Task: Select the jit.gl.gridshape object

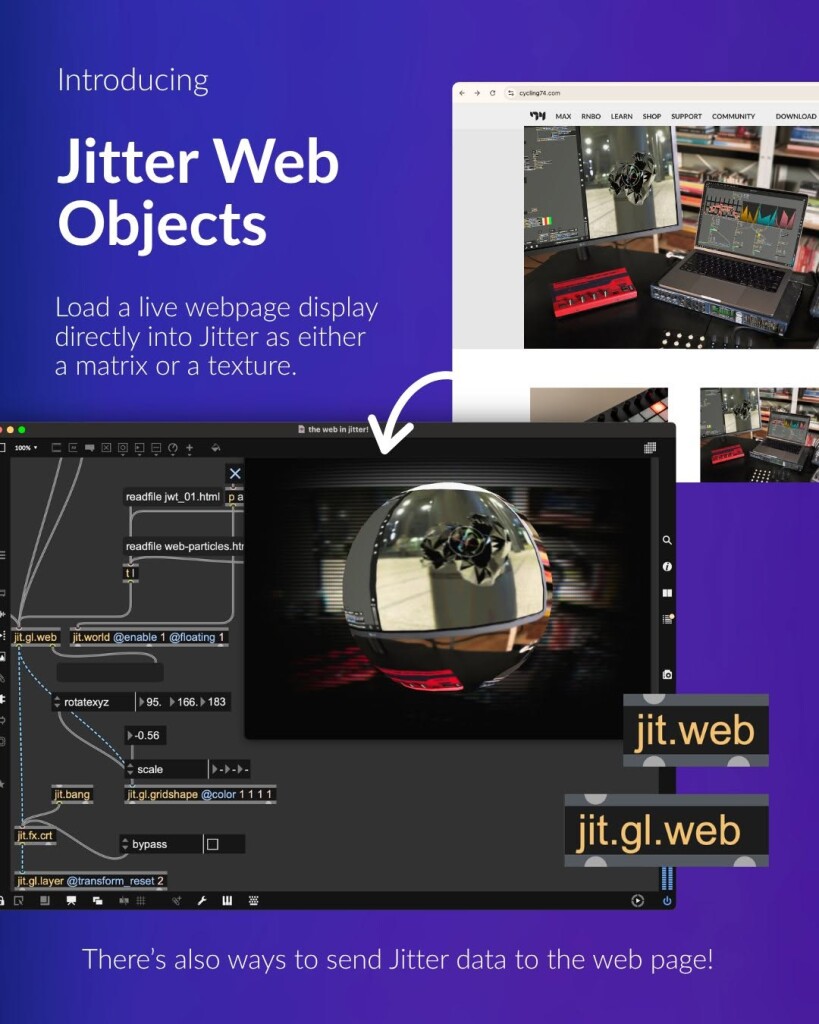Action: point(201,795)
